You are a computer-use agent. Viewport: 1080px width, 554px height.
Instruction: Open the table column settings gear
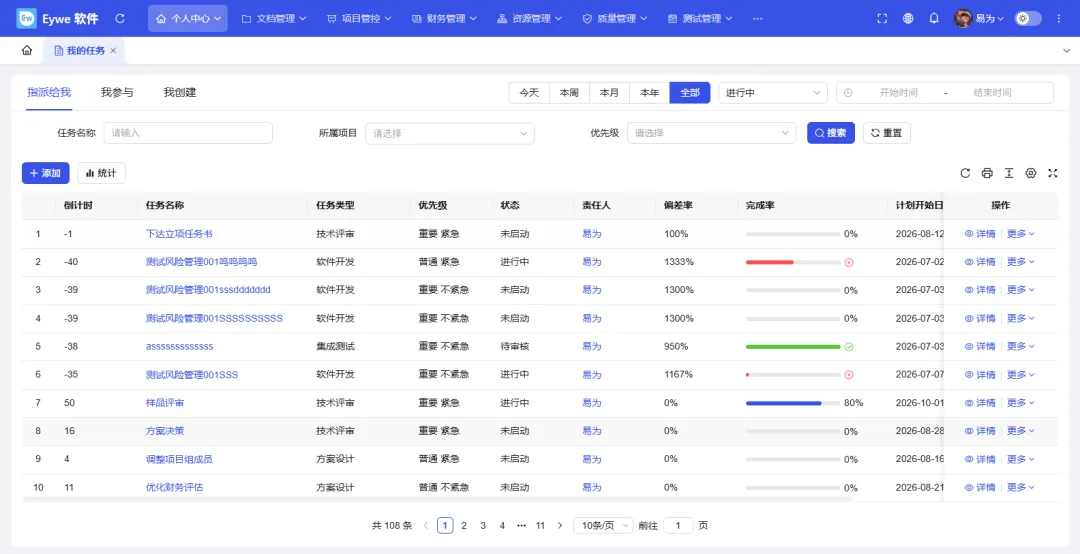(x=1030, y=173)
